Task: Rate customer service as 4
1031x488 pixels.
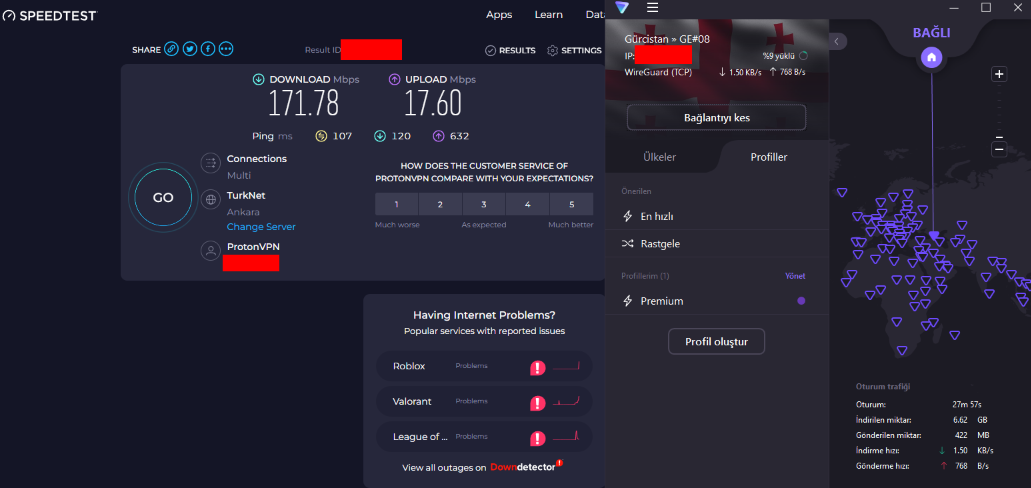Action: [528, 205]
